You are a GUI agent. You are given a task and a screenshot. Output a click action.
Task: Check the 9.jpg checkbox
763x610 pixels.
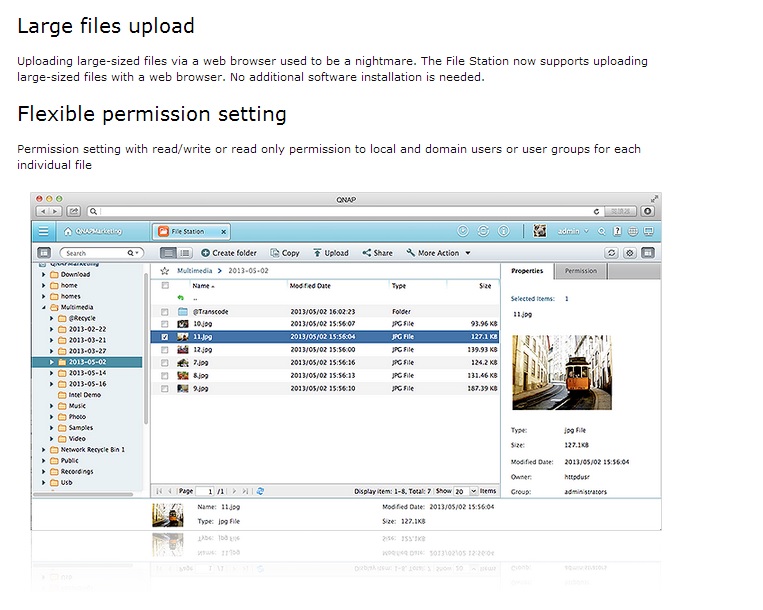point(164,389)
